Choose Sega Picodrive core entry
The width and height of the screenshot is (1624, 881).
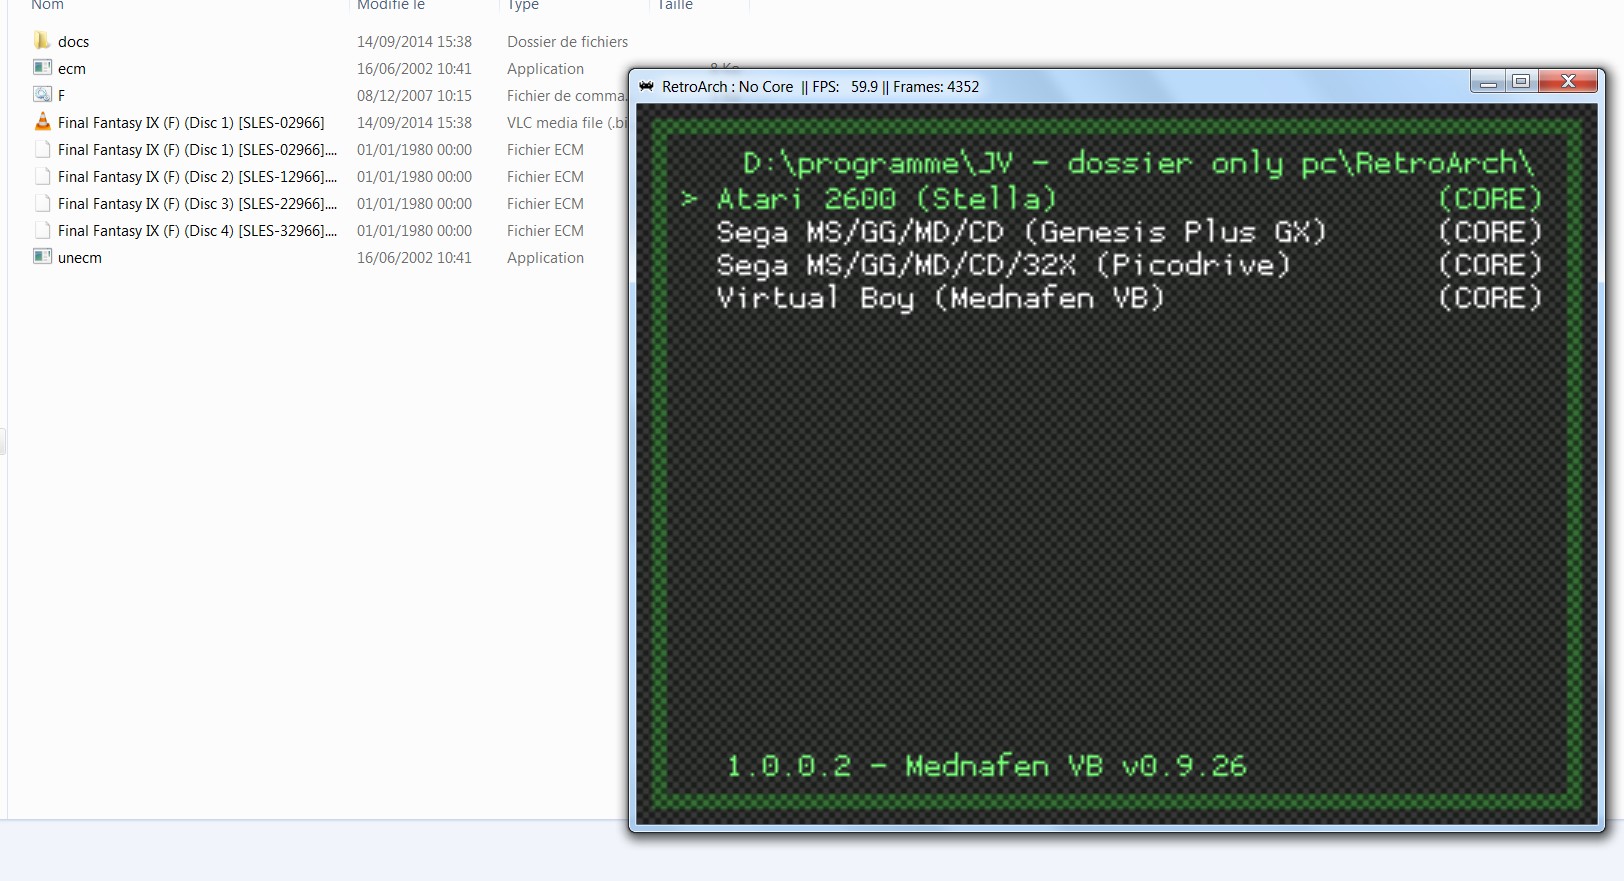pyautogui.click(x=1003, y=265)
